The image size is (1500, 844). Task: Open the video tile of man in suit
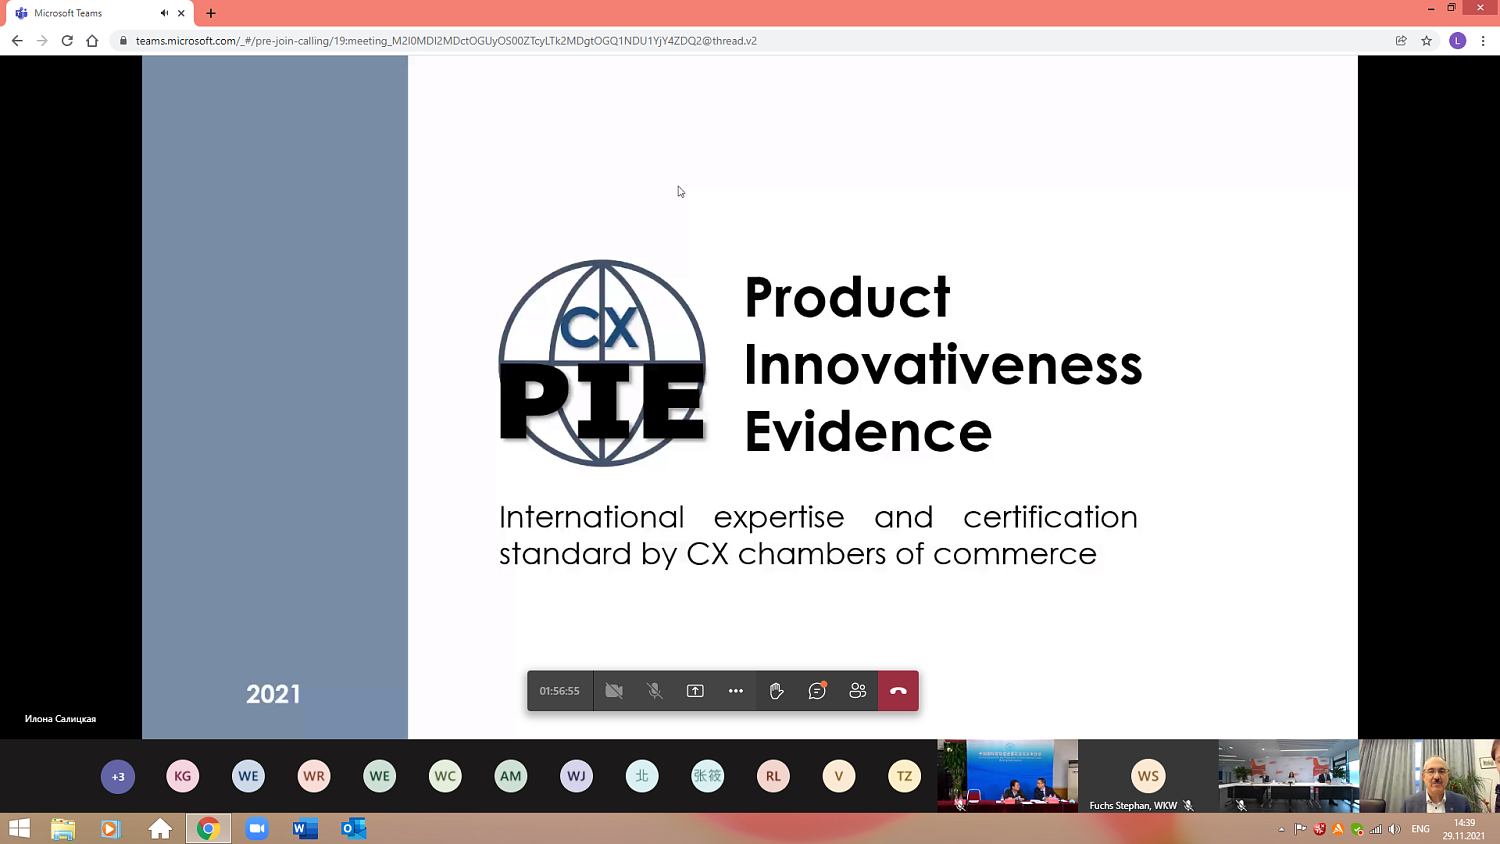pos(1429,776)
